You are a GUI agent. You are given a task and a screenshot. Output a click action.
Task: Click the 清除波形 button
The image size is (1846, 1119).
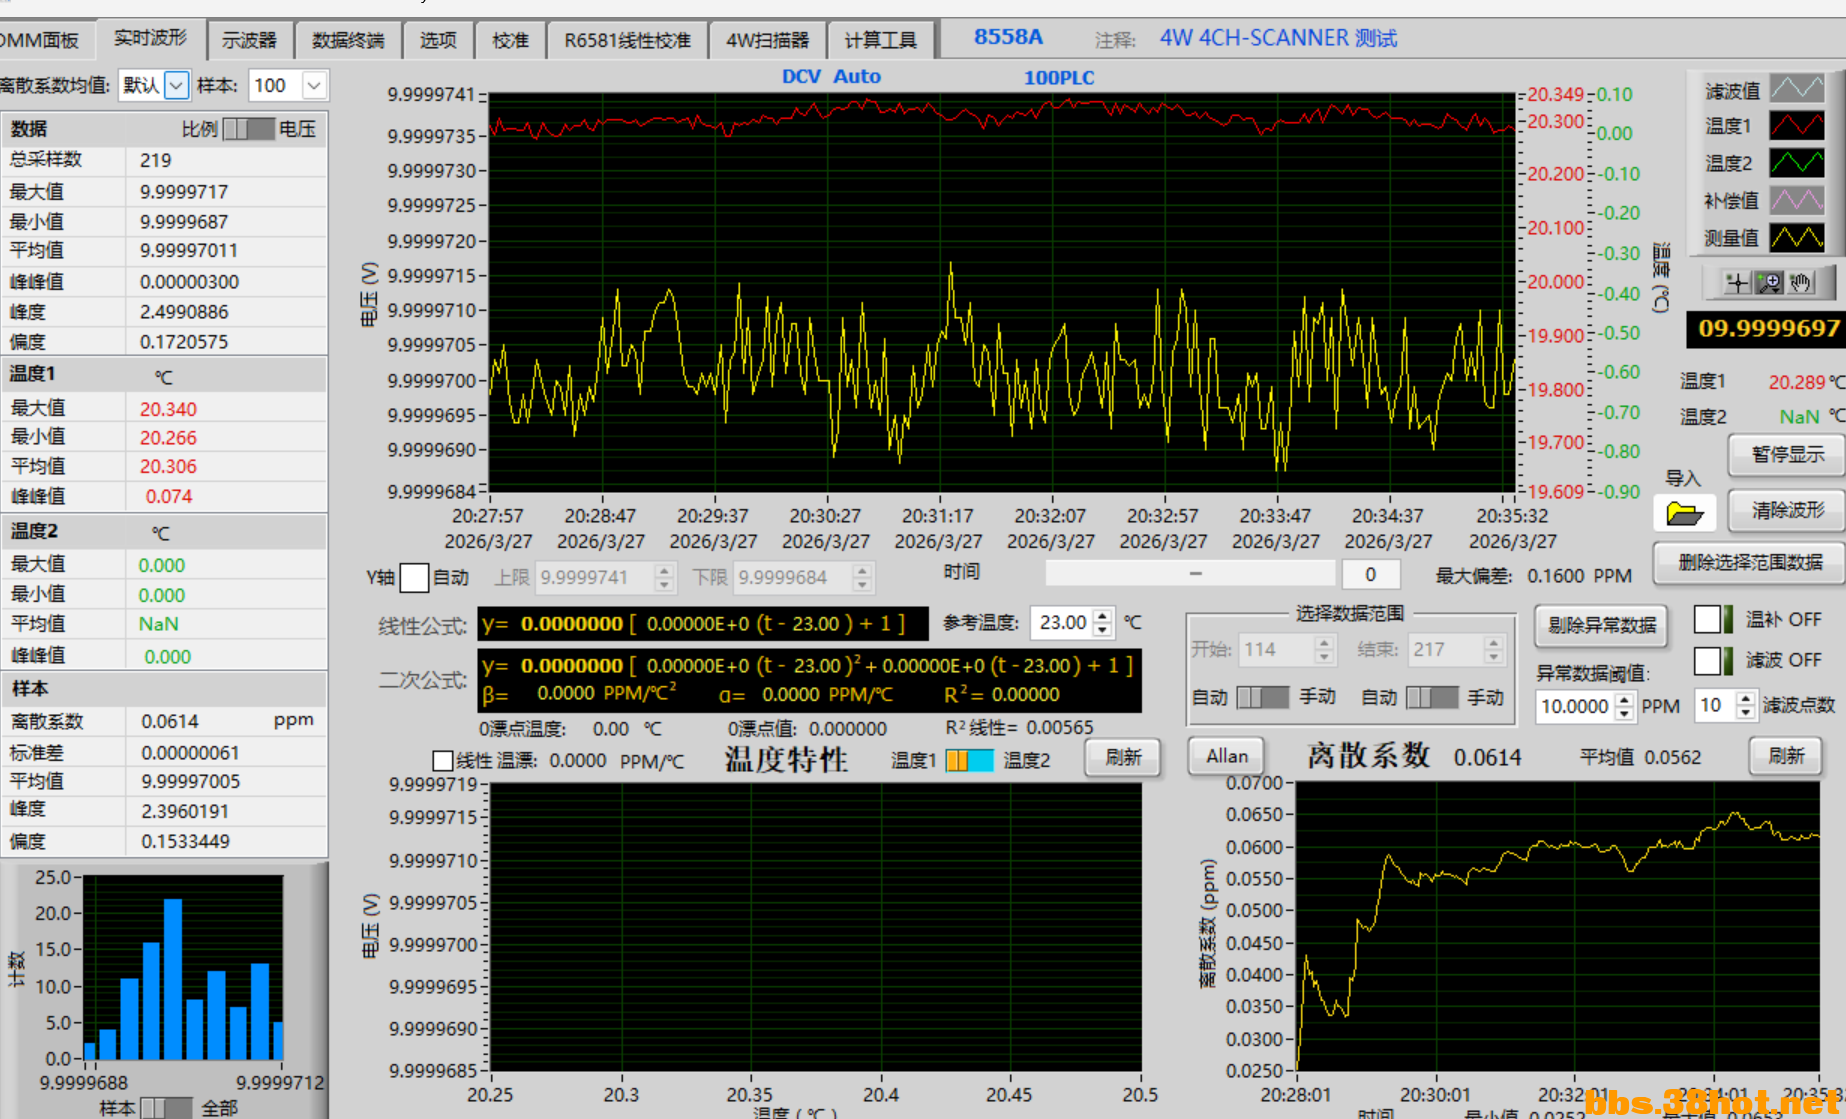(x=1787, y=511)
